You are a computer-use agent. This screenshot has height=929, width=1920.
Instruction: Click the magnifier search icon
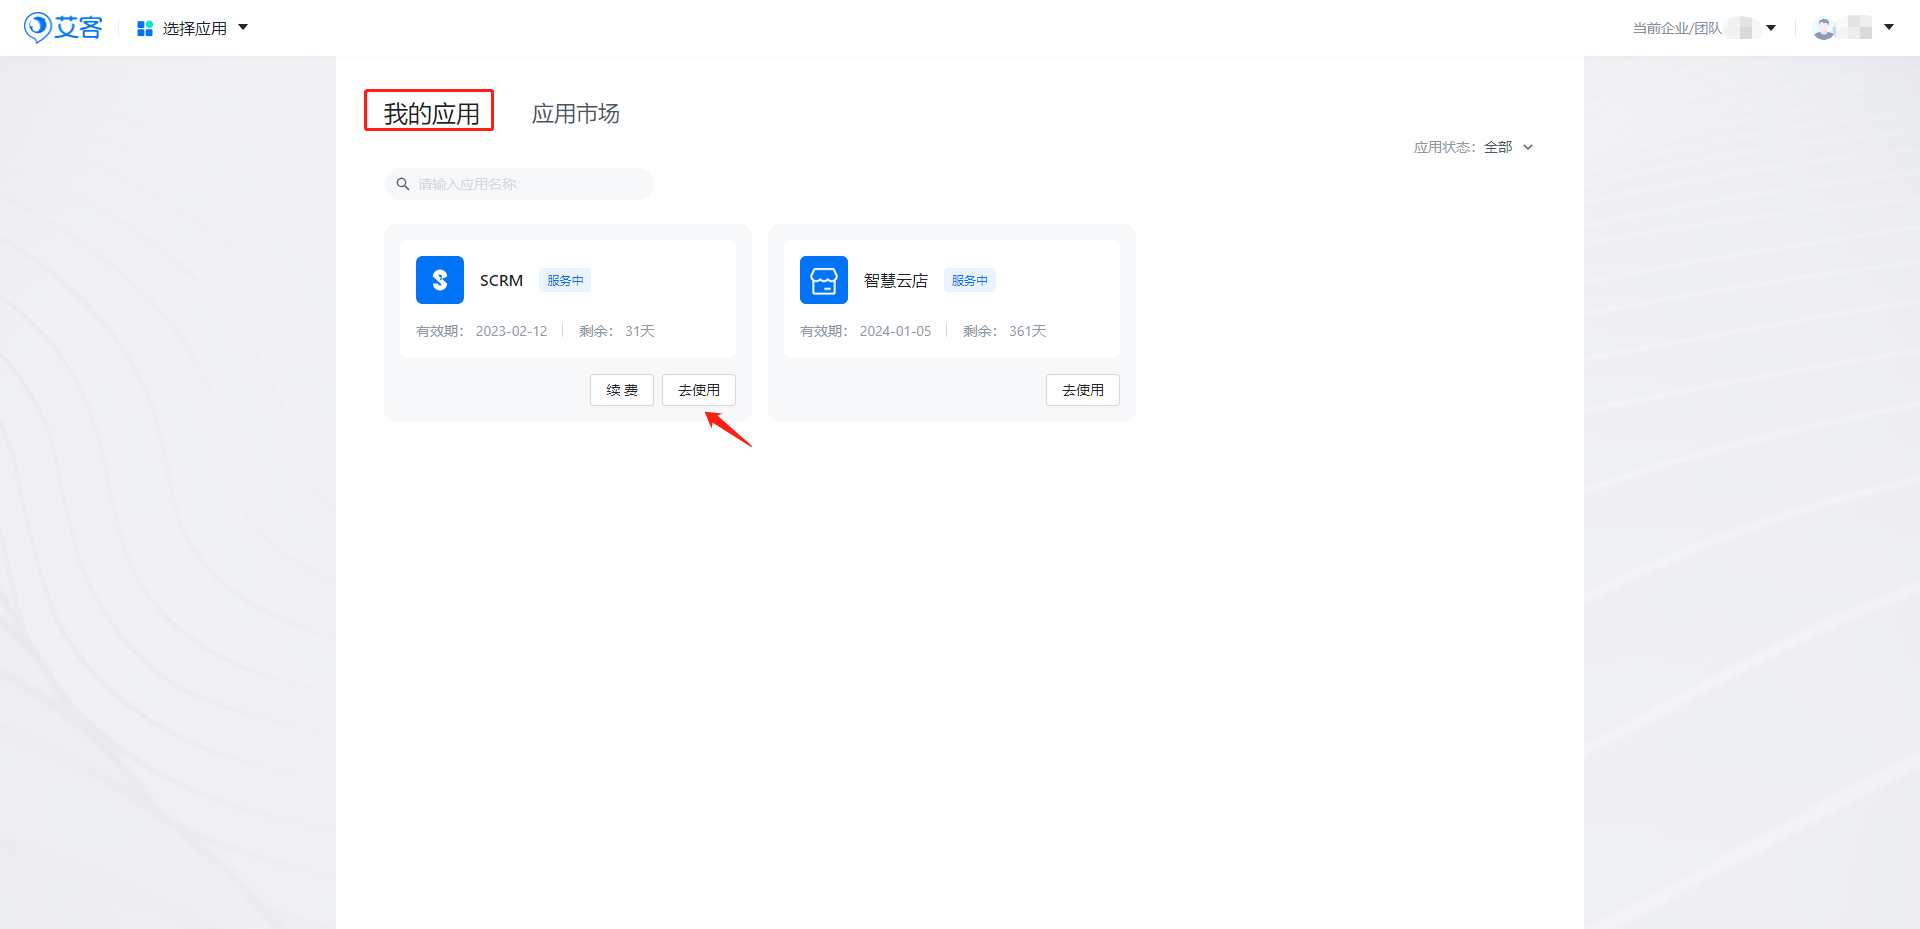click(403, 184)
